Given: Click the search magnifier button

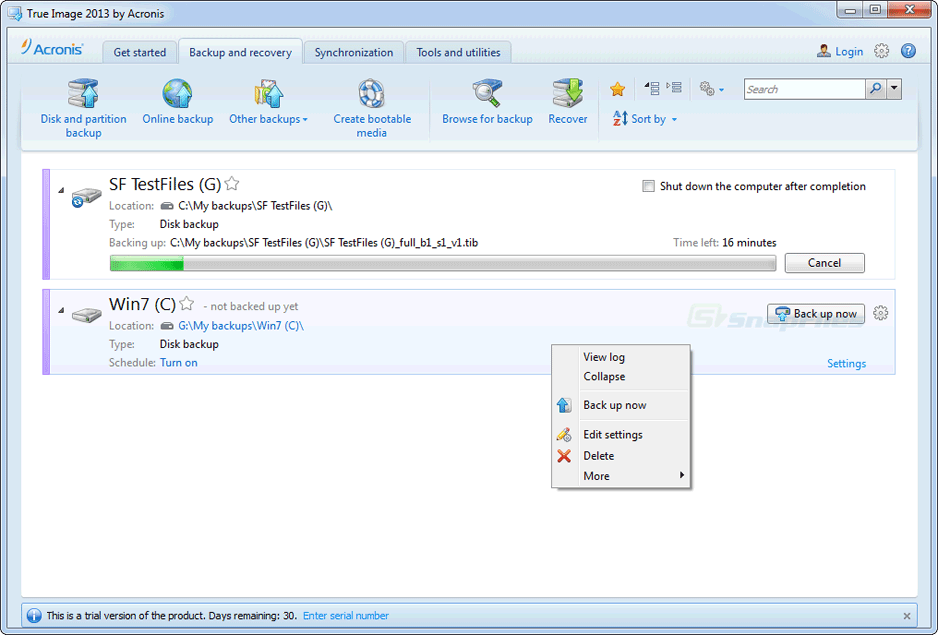Looking at the screenshot, I should click(x=875, y=89).
